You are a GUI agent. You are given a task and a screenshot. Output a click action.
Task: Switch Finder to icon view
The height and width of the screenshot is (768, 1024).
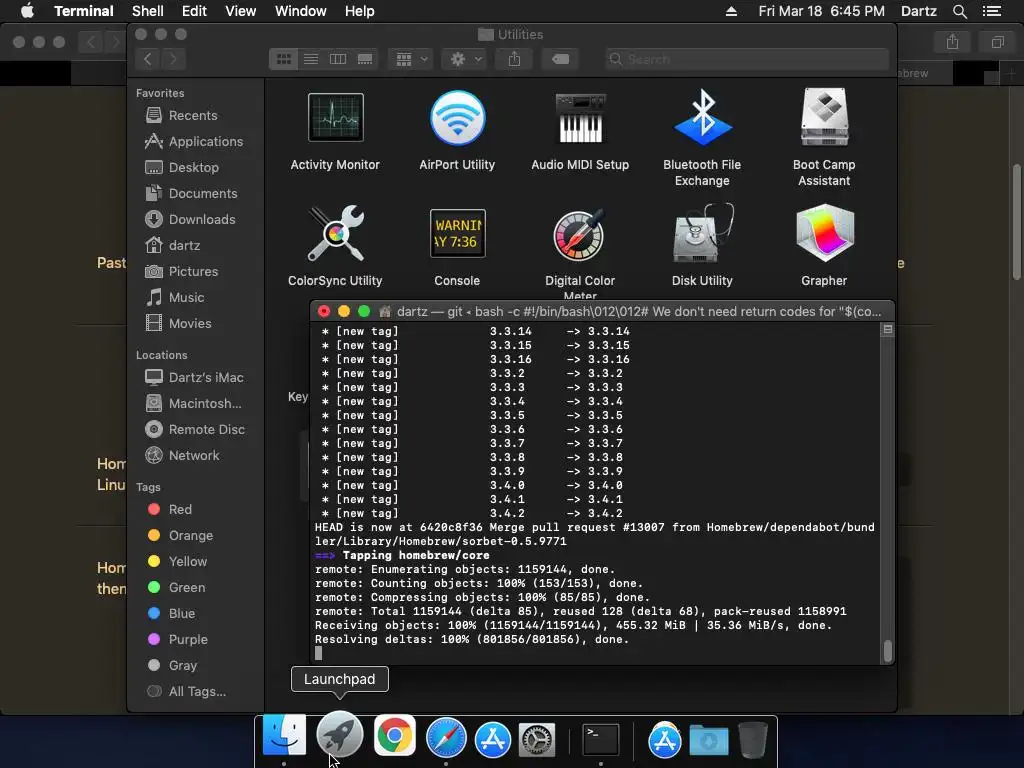[x=283, y=59]
